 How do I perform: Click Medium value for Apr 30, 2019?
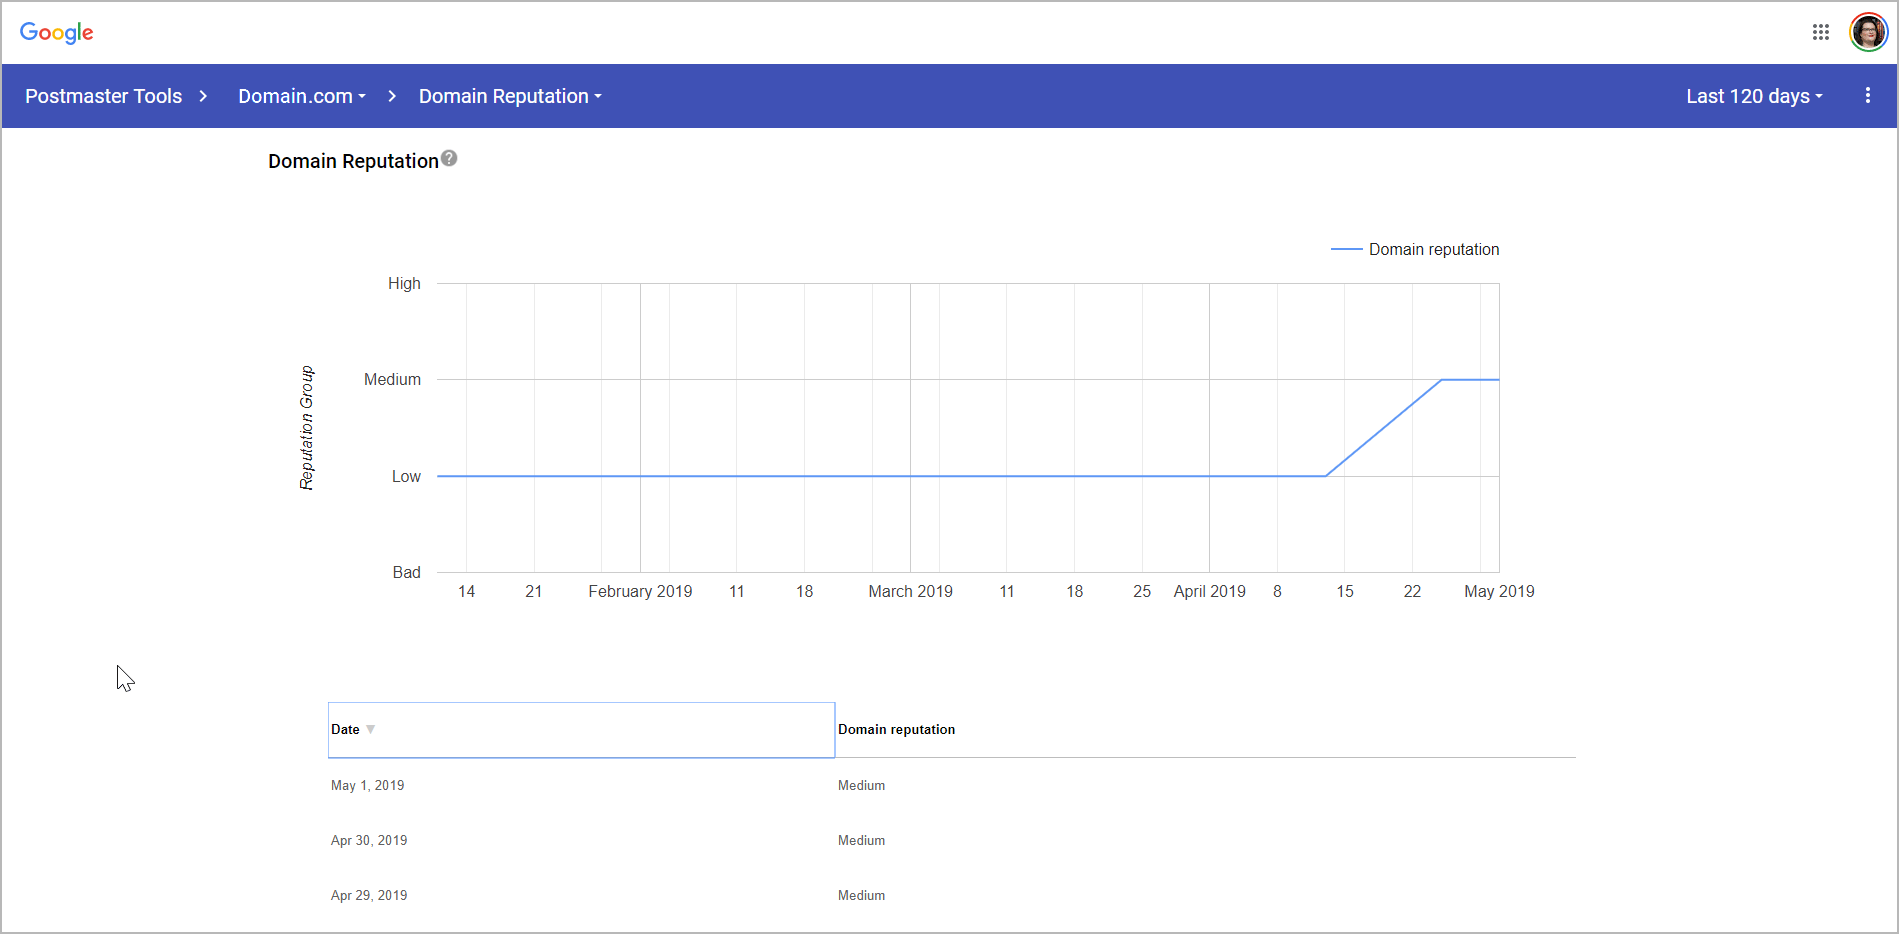[x=861, y=840]
